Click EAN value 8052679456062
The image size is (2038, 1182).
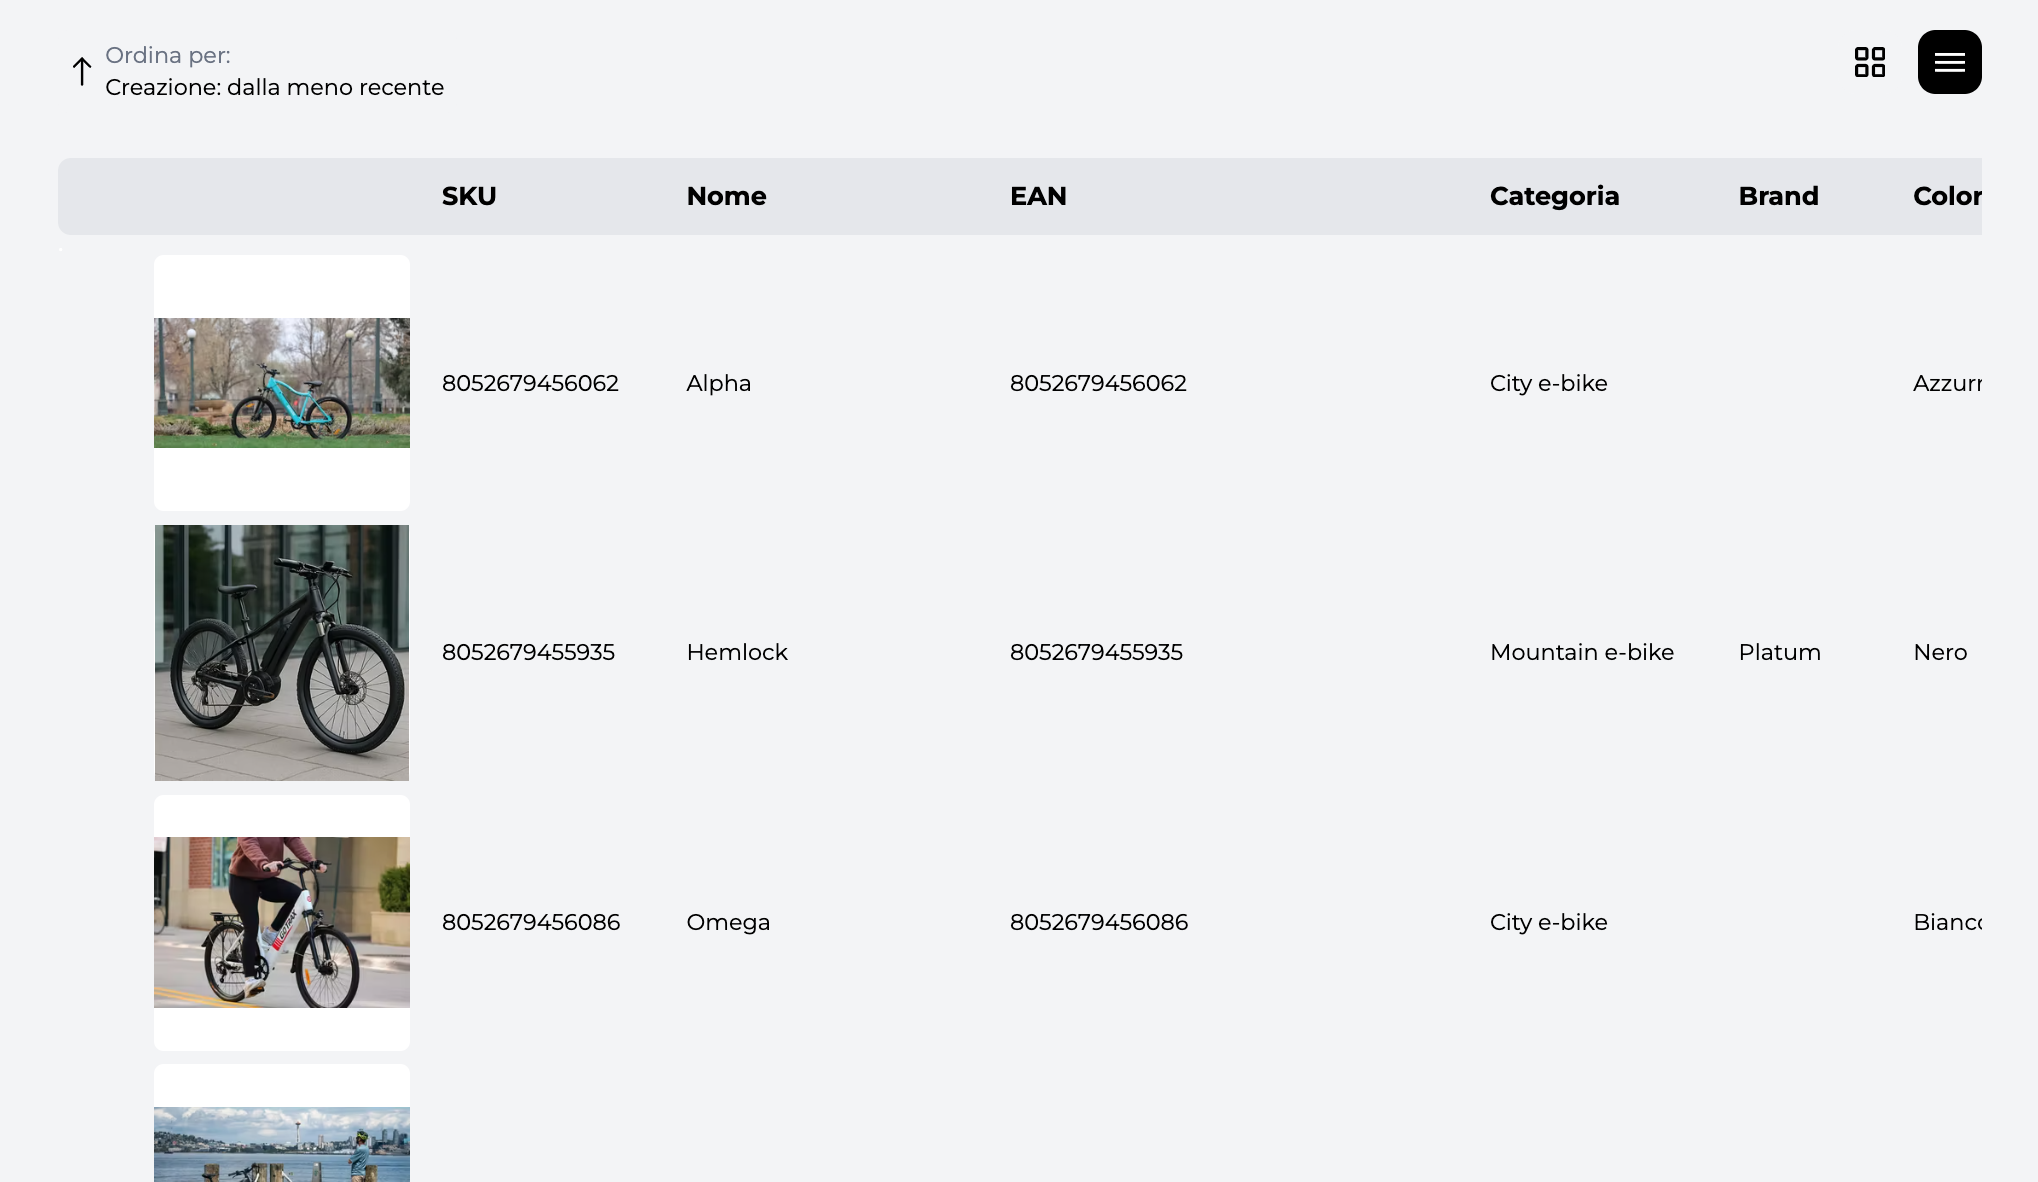[x=1098, y=383]
